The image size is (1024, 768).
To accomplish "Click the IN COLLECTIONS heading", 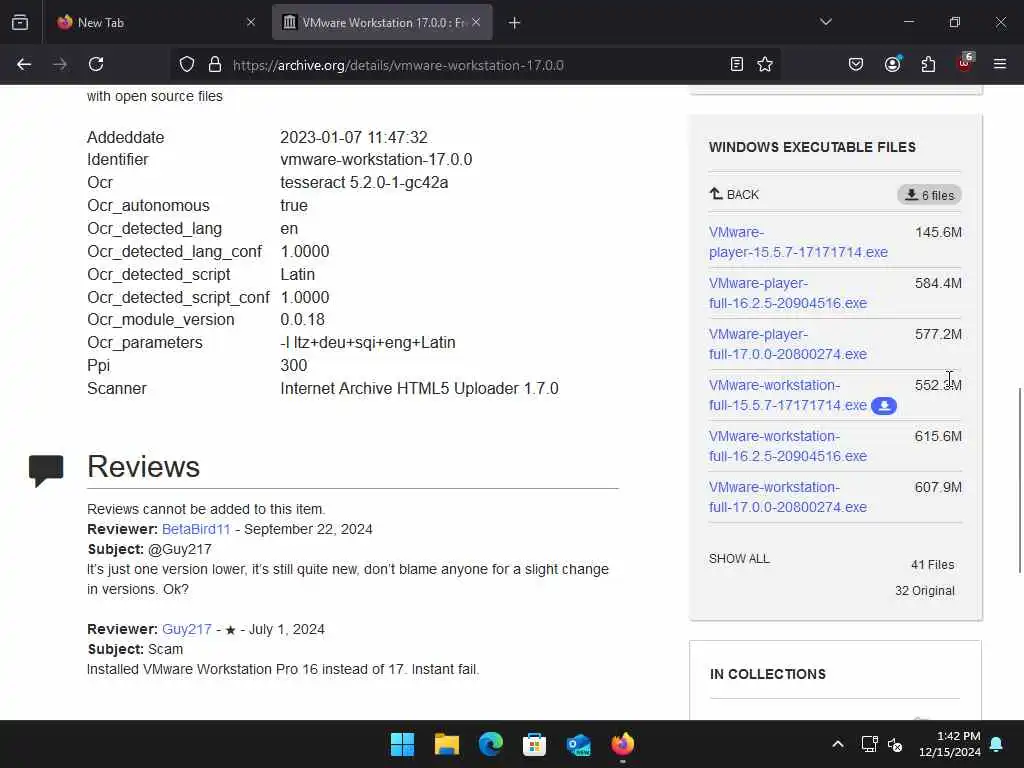I will coord(768,674).
